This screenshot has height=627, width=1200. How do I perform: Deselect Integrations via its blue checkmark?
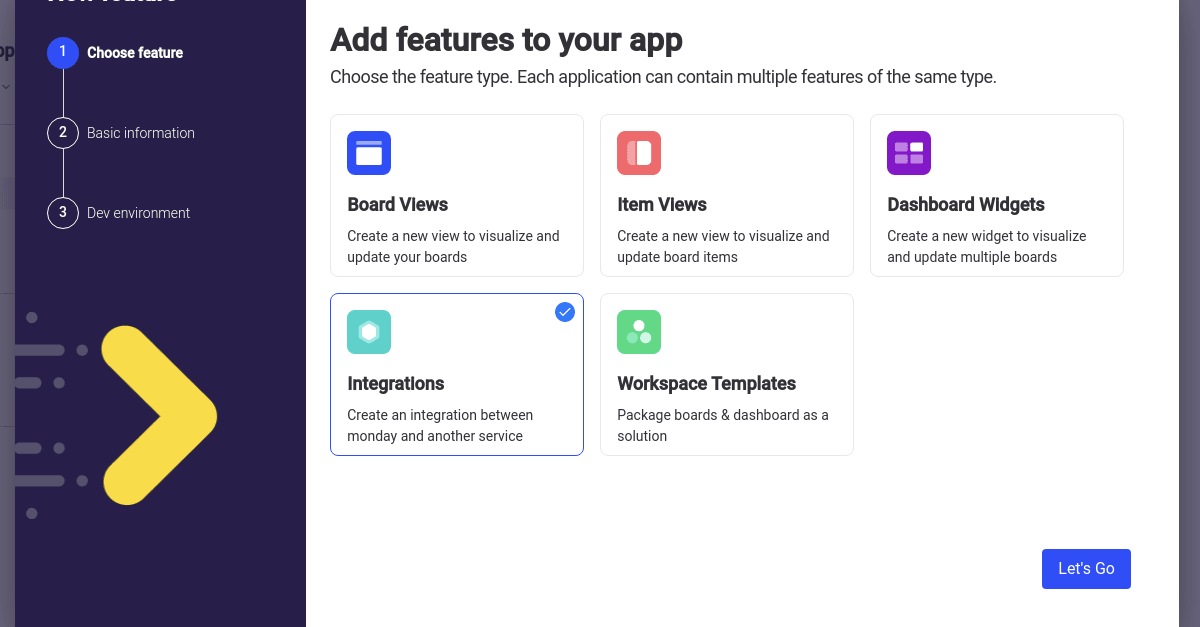pyautogui.click(x=565, y=312)
